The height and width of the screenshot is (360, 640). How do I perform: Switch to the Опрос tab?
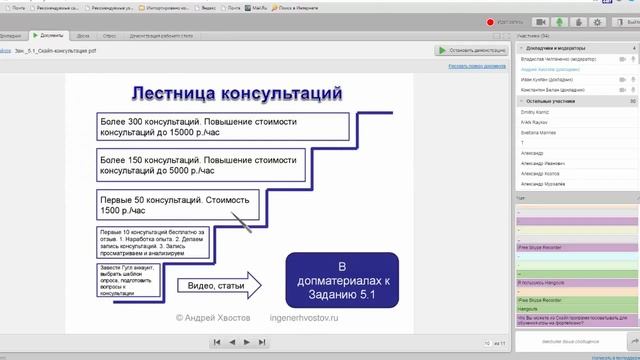pos(109,36)
